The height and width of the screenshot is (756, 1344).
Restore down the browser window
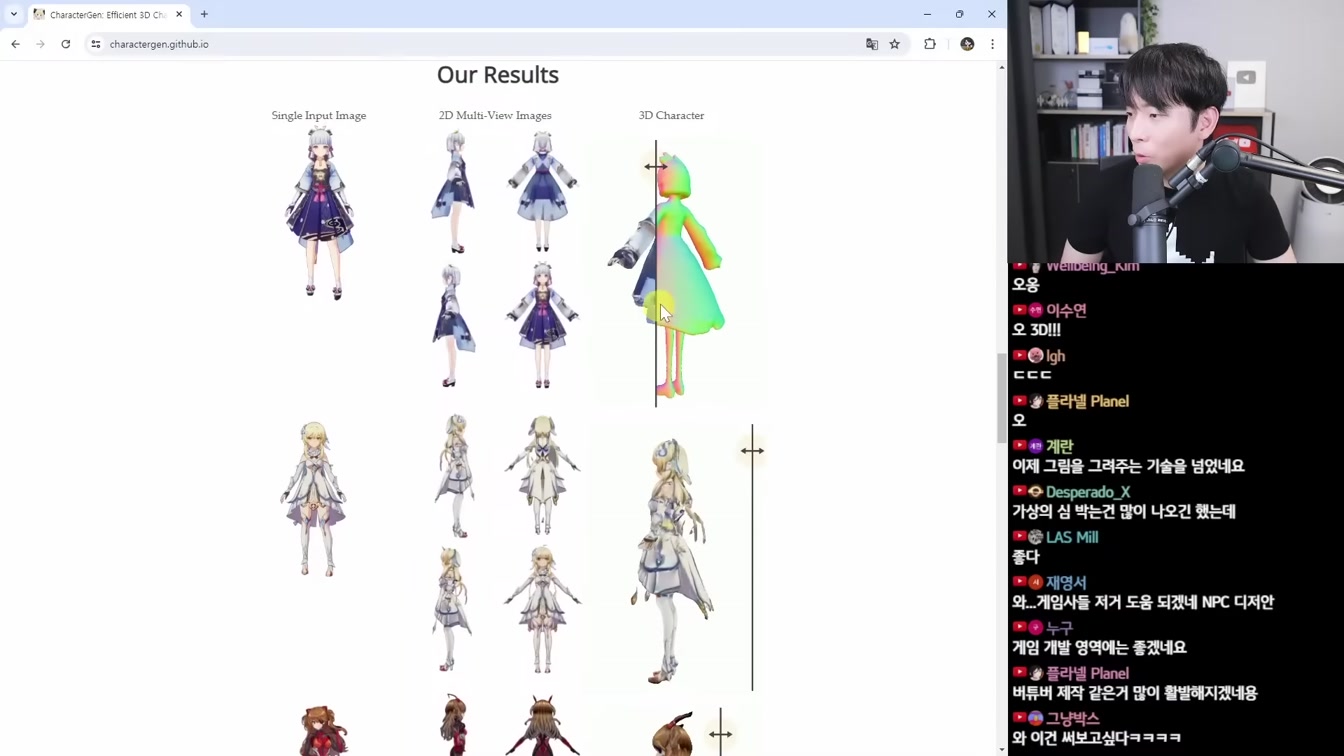pyautogui.click(x=959, y=14)
